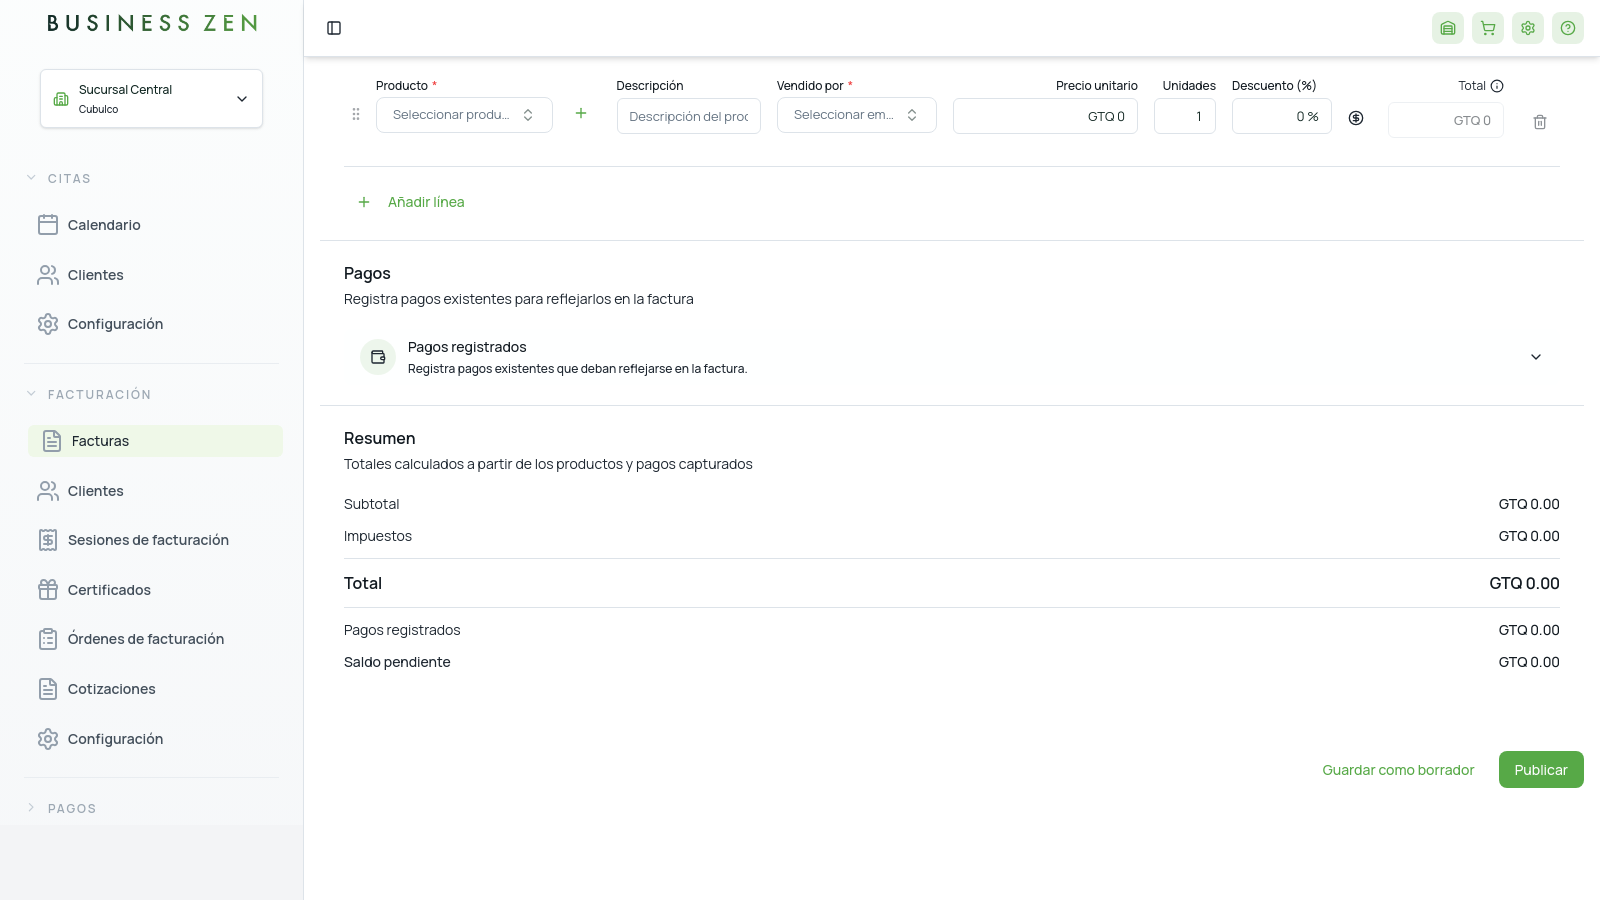Viewport: 1600px width, 900px height.
Task: Open the help question mark icon
Action: (1568, 28)
